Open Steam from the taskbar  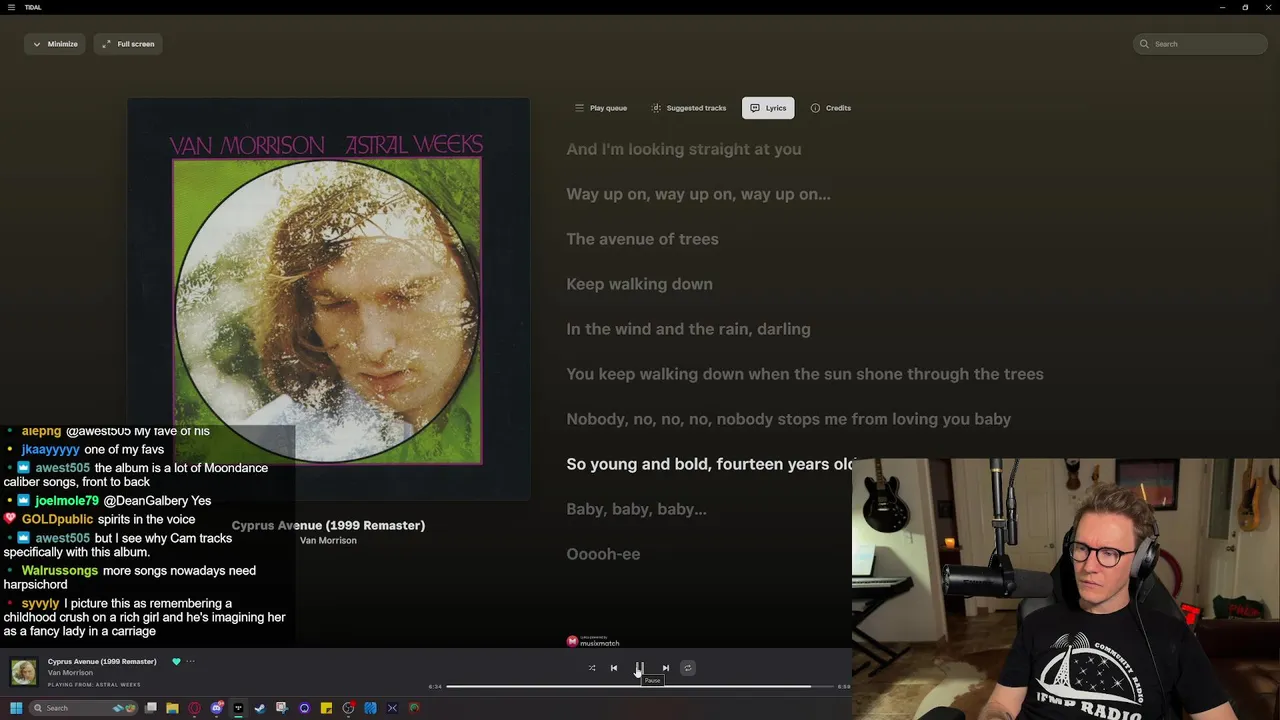click(260, 708)
